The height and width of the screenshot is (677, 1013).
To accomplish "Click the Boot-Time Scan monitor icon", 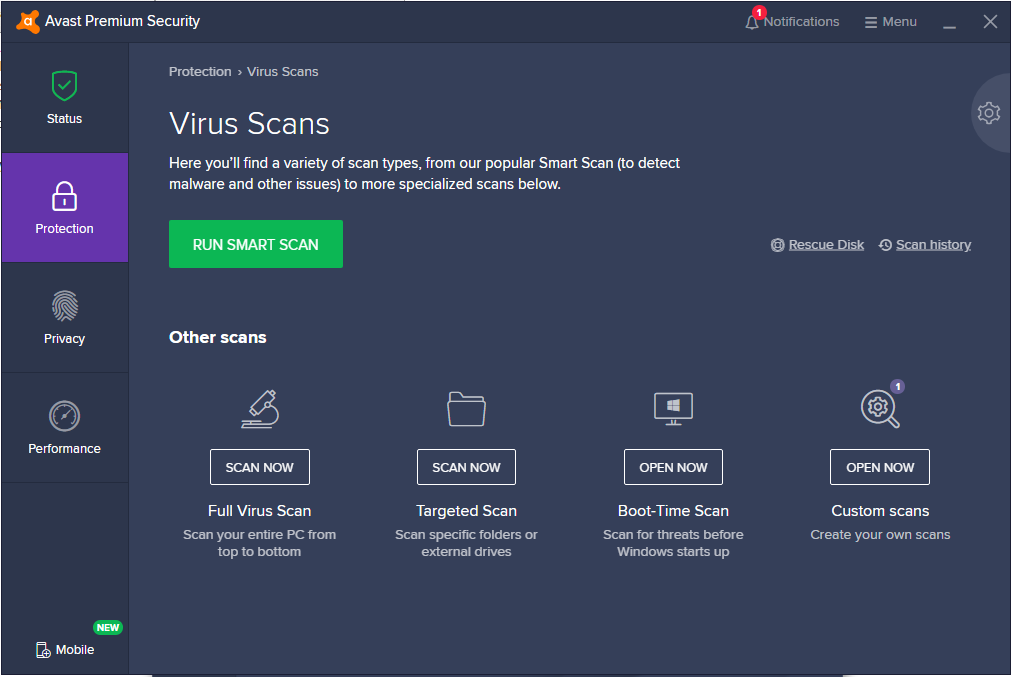I will 673,409.
